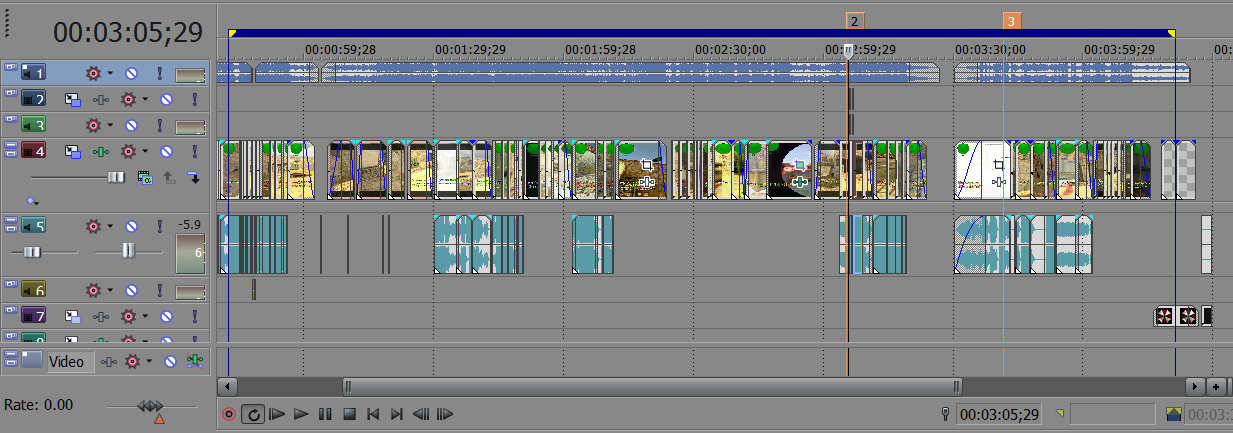Click the large timecode display 00:03:05;29
Viewport: 1233px width, 433px height.
[x=127, y=33]
